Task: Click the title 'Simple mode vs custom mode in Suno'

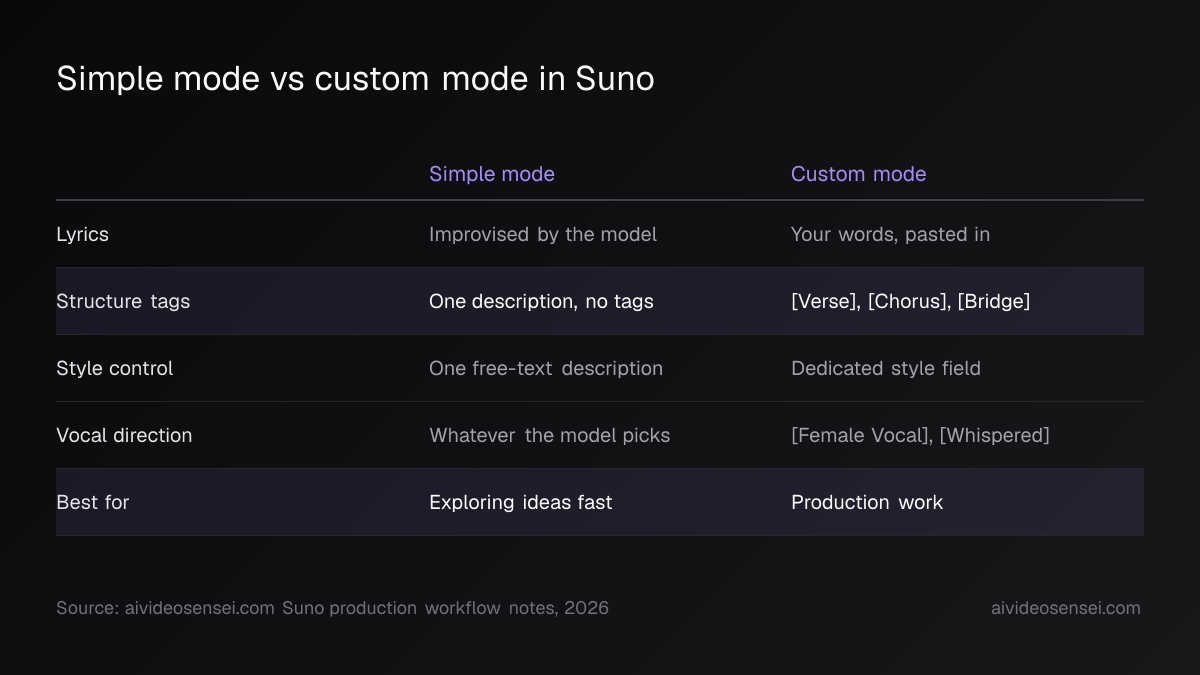Action: pos(355,78)
